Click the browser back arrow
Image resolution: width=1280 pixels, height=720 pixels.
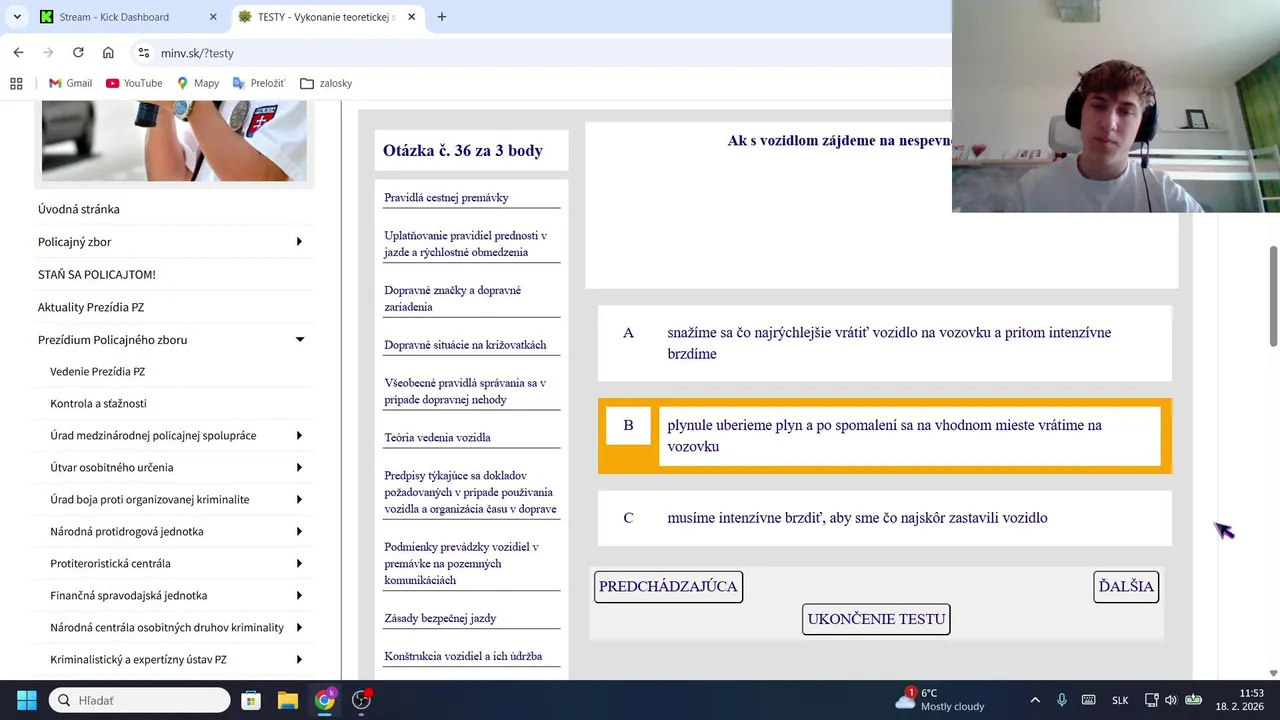pyautogui.click(x=18, y=53)
